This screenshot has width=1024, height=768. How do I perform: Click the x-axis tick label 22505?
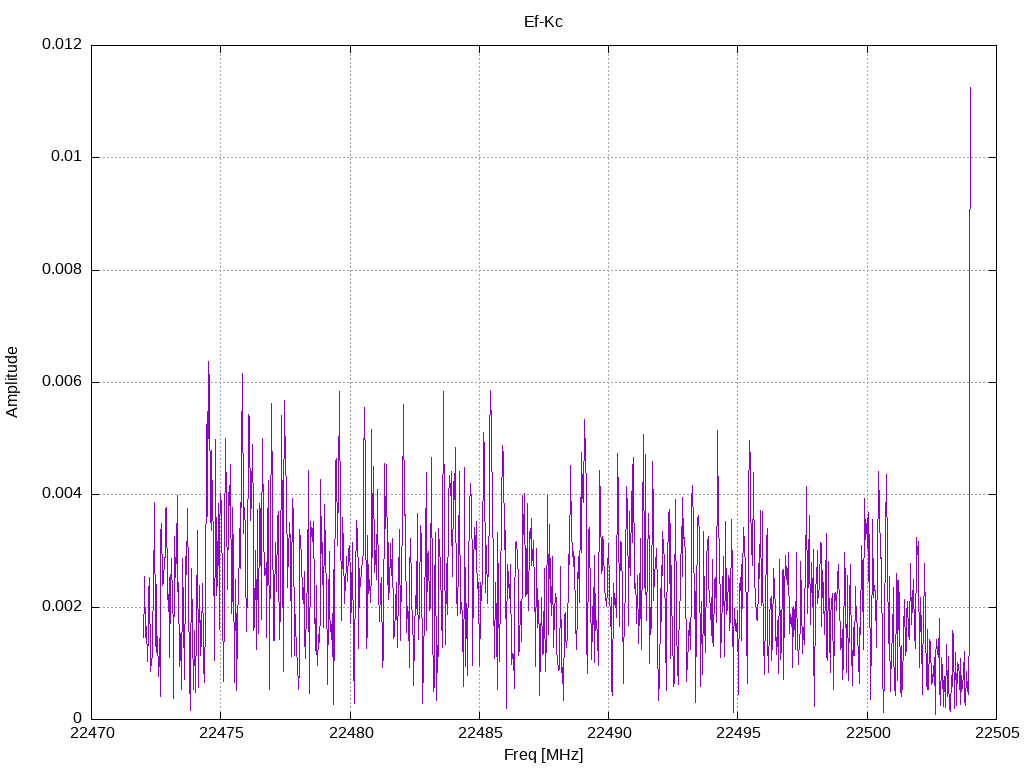click(x=997, y=733)
